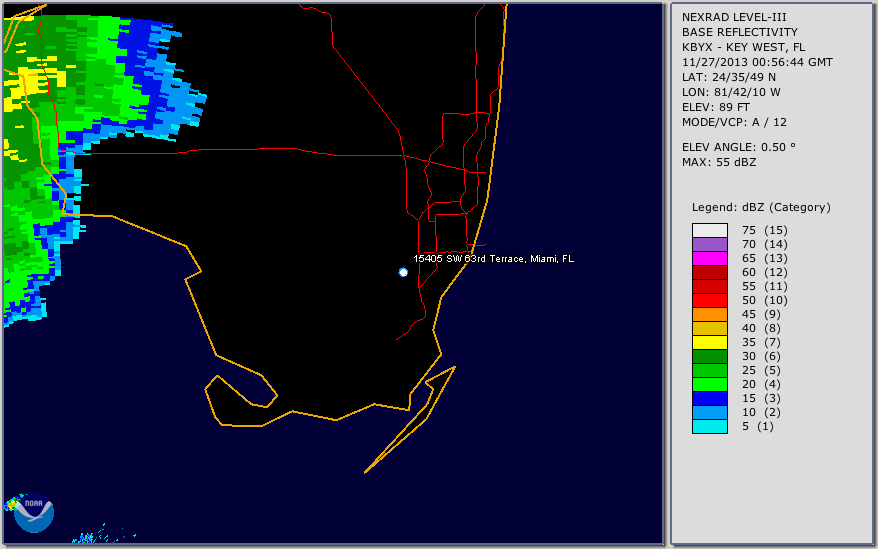The height and width of the screenshot is (549, 878).
Task: Click the 40 (8) legend label
Action: (761, 328)
